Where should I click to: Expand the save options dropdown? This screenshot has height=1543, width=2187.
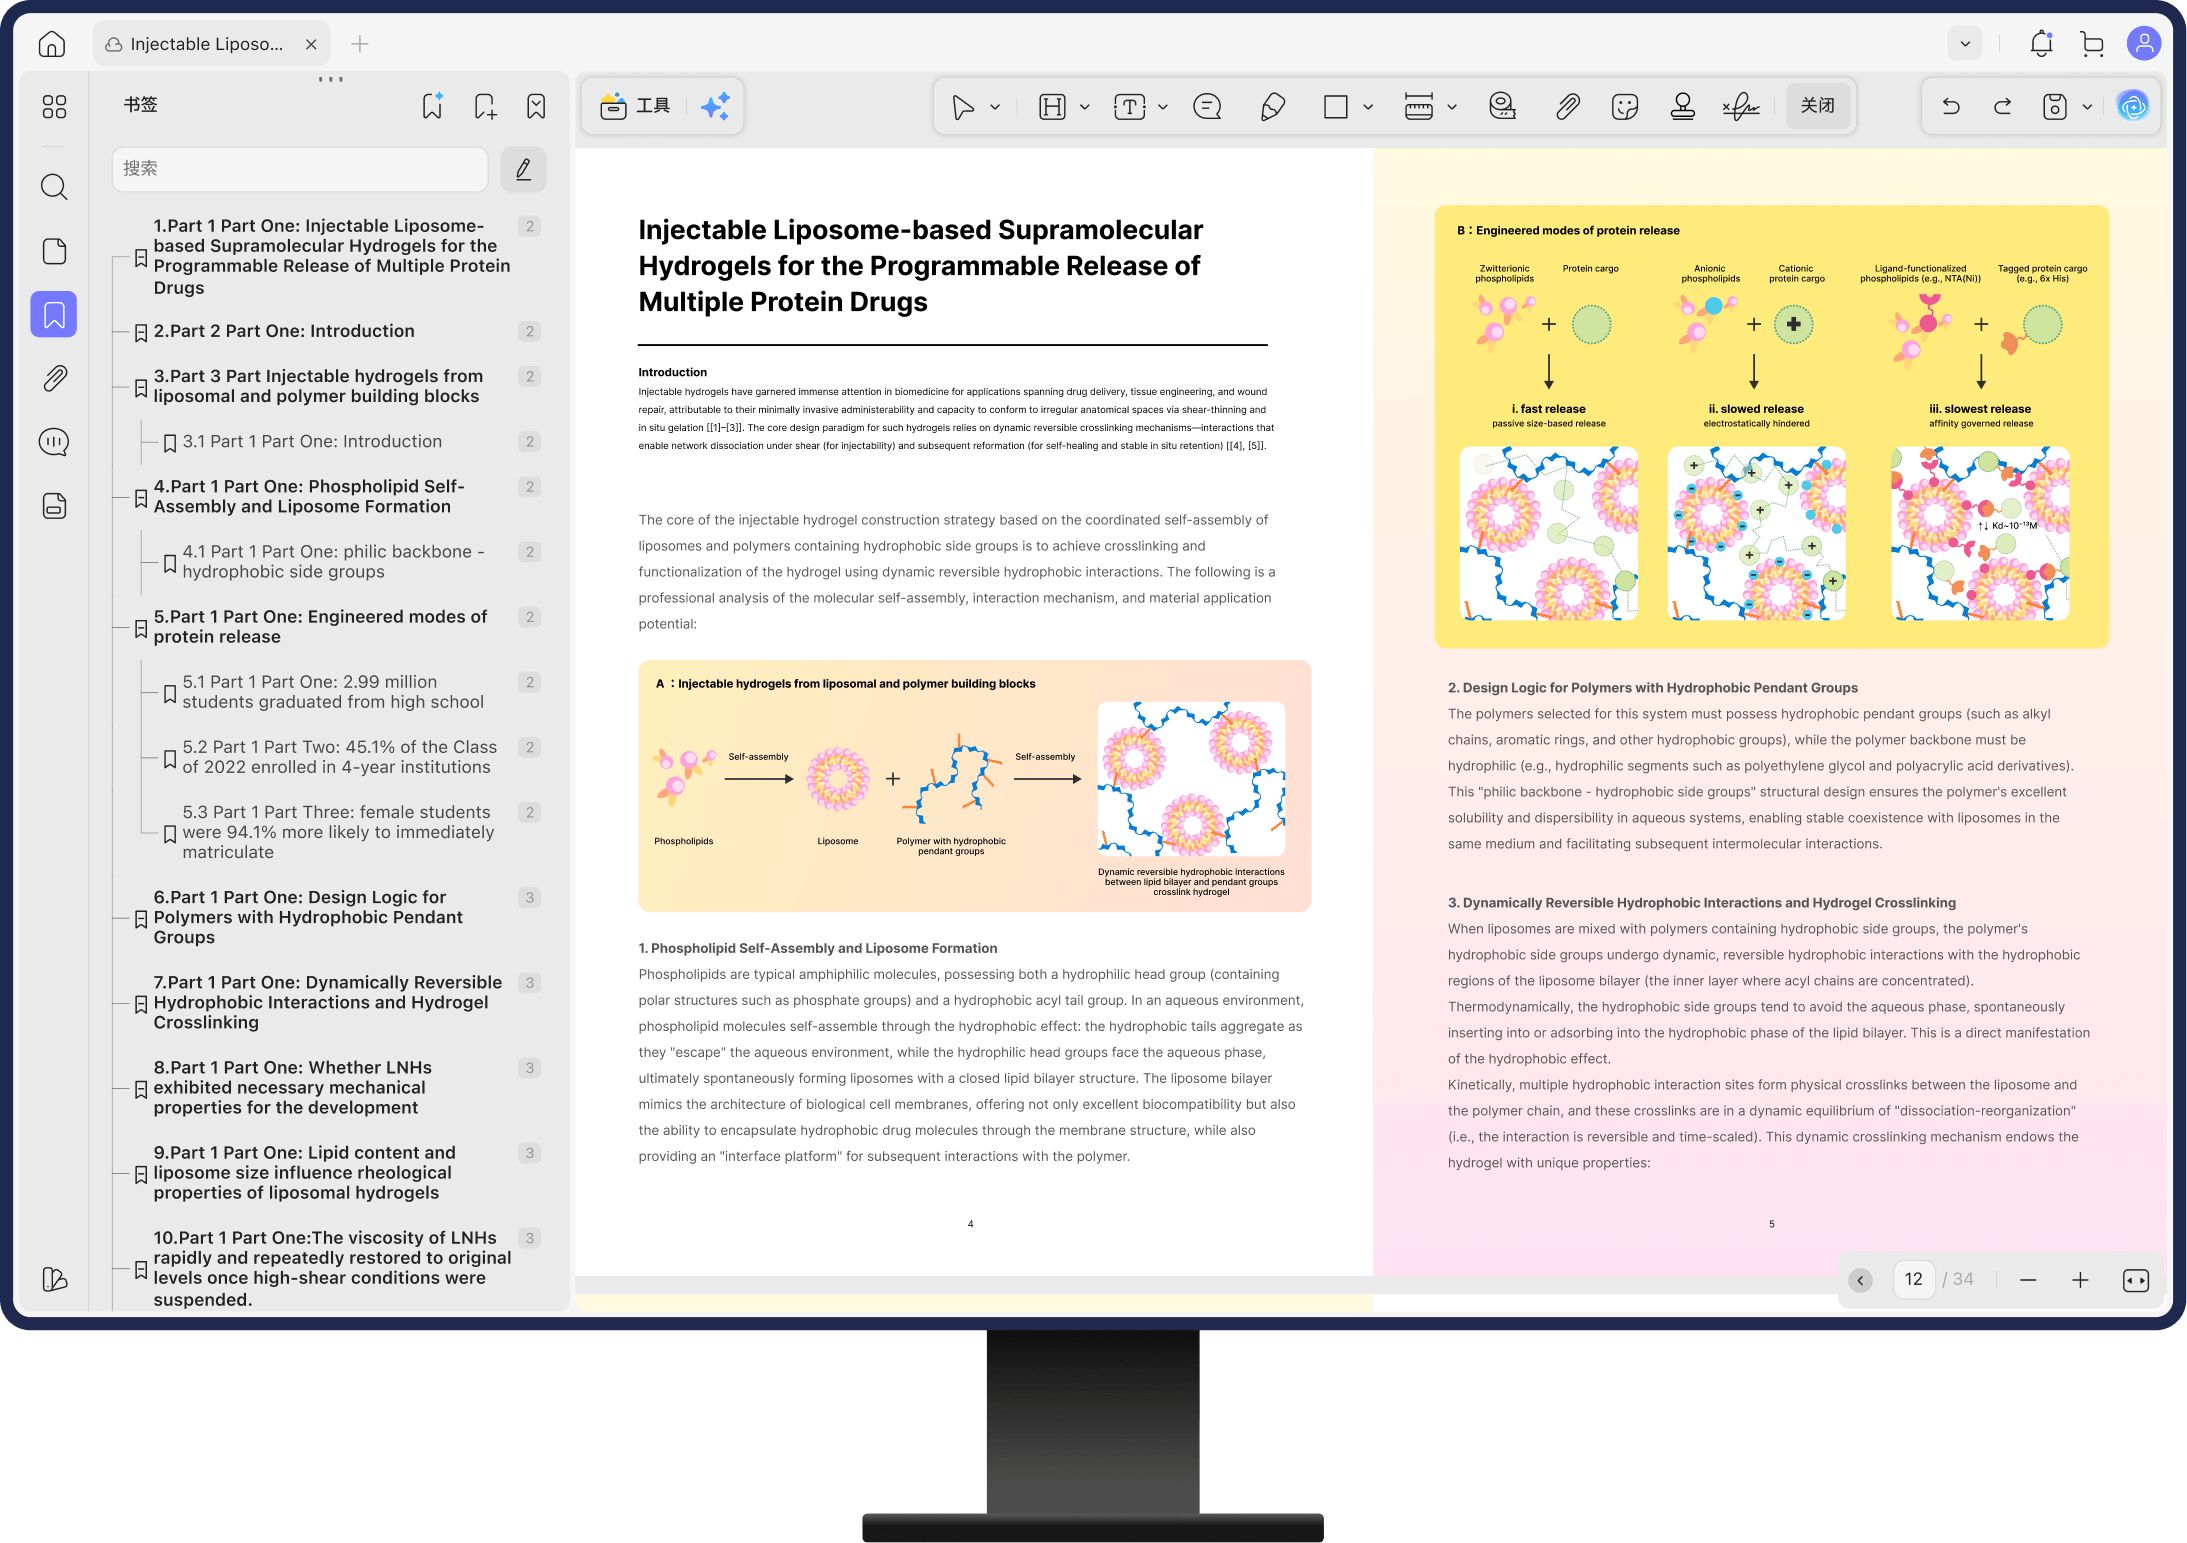[x=2087, y=107]
